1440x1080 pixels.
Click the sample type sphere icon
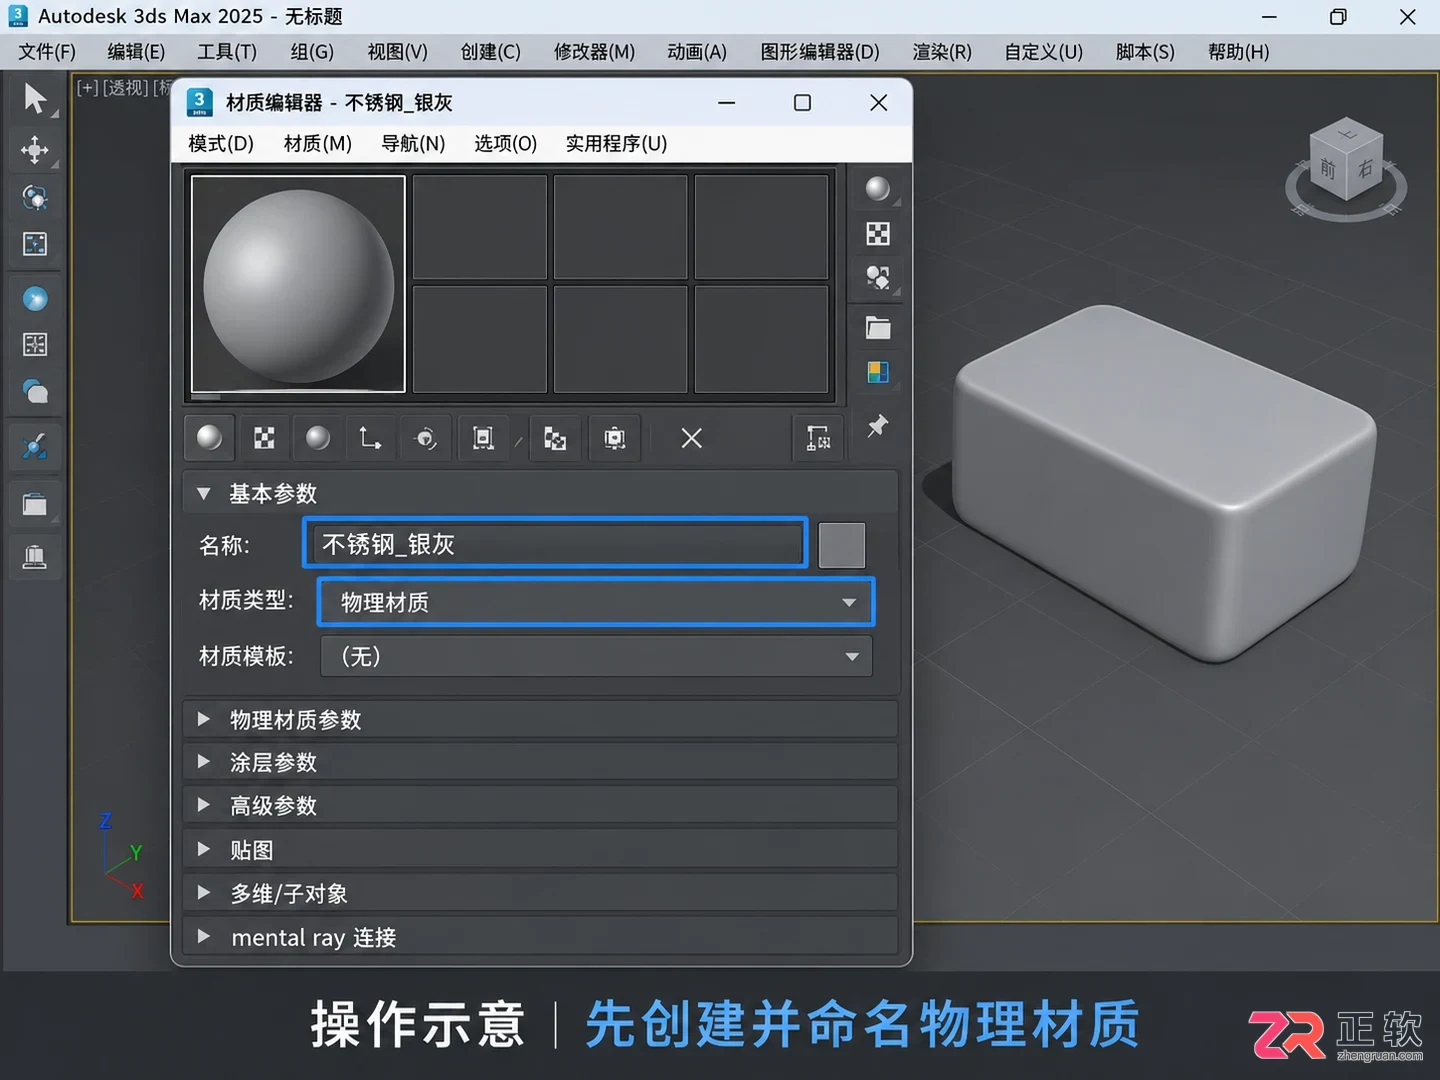pyautogui.click(x=877, y=189)
